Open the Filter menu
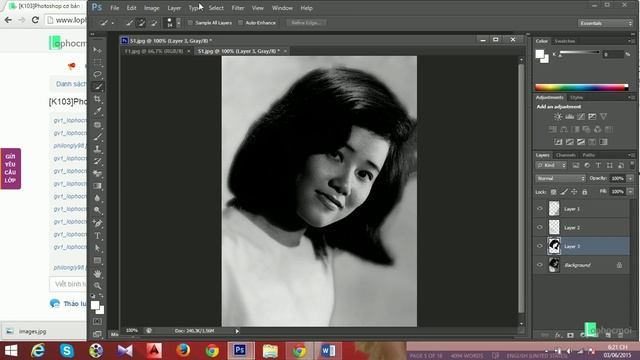 coord(238,8)
